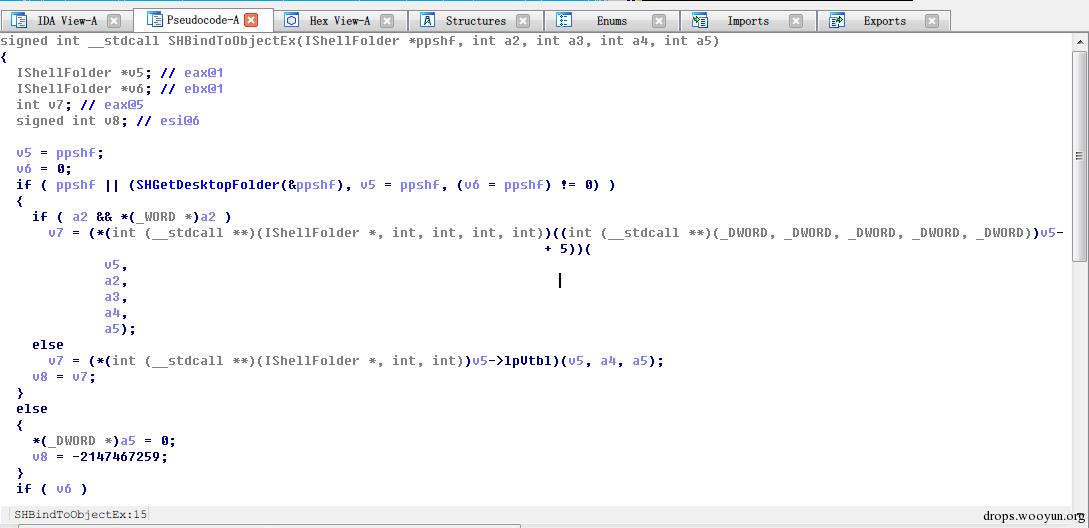
Task: Click the 'a3,' argument line
Action: 116,297
